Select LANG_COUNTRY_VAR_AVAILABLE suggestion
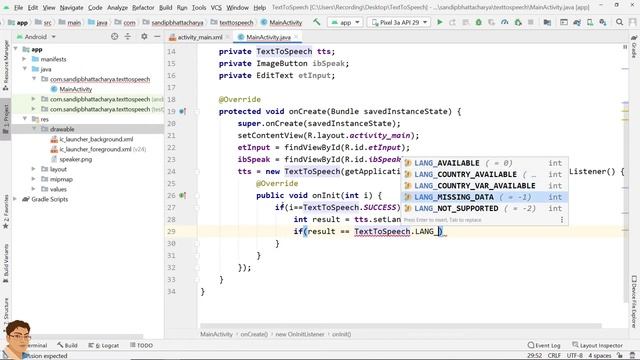The height and width of the screenshot is (360, 640). (x=484, y=186)
